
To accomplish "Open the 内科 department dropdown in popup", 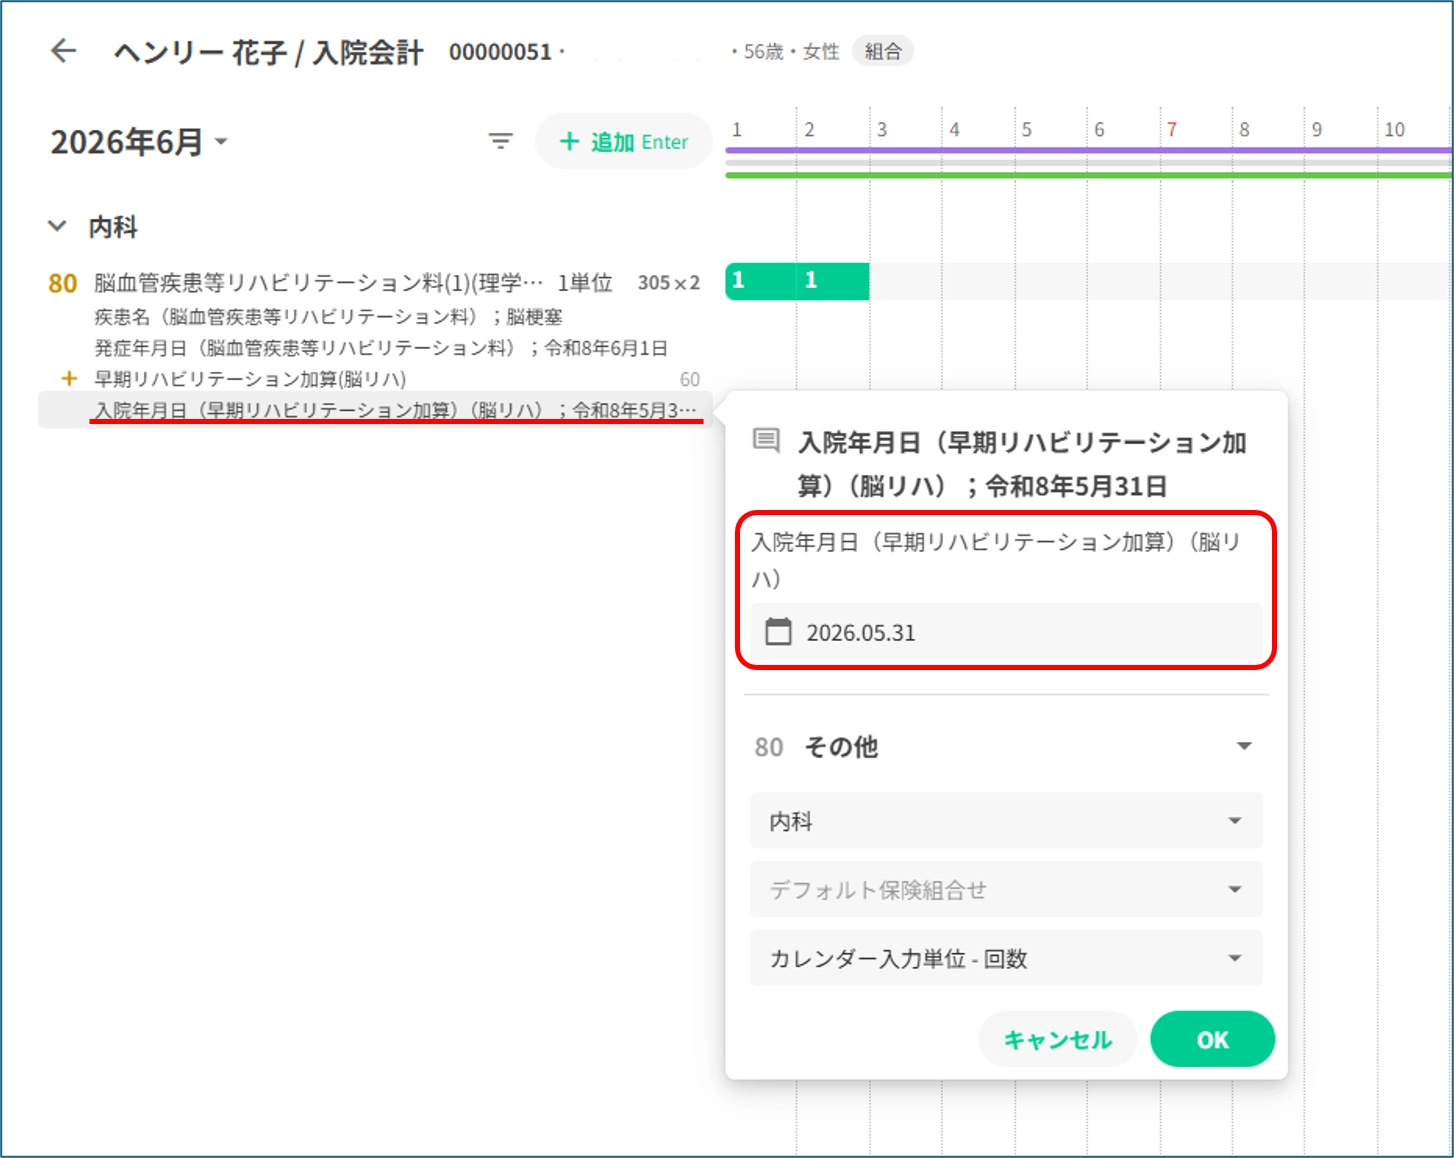I will pyautogui.click(x=1006, y=821).
